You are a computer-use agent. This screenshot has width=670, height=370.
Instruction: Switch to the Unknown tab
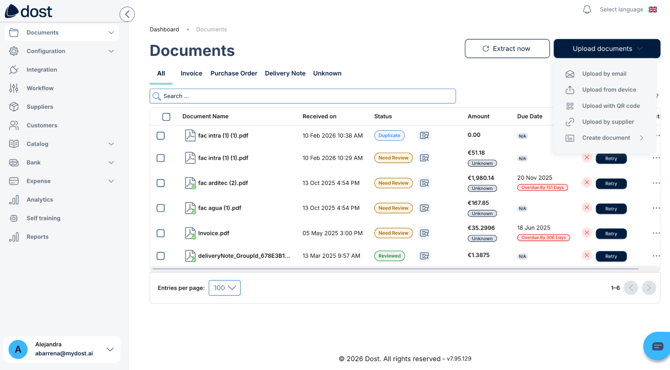[327, 73]
